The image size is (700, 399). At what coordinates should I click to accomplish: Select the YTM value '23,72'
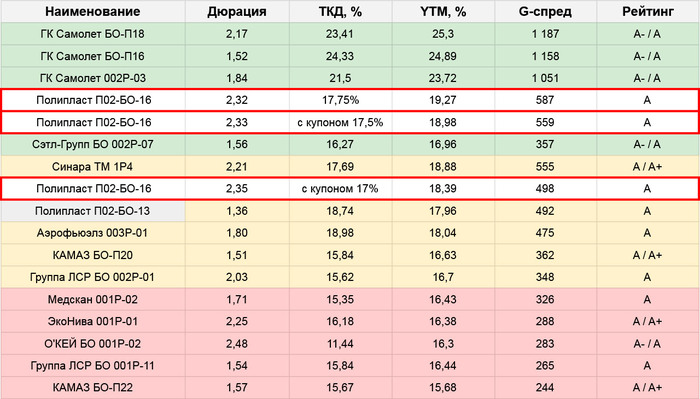[443, 78]
